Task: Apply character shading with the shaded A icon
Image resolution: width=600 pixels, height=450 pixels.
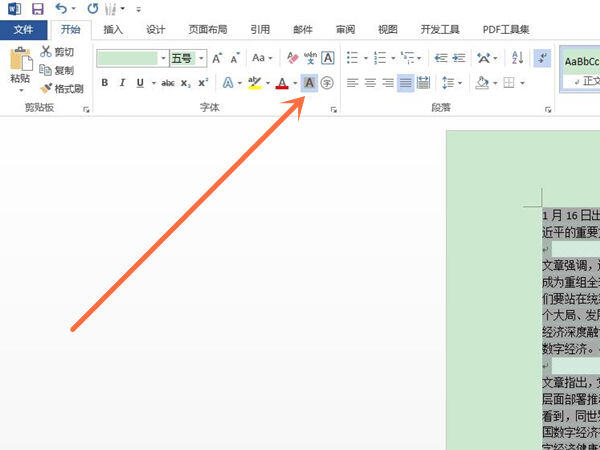Action: 309,83
